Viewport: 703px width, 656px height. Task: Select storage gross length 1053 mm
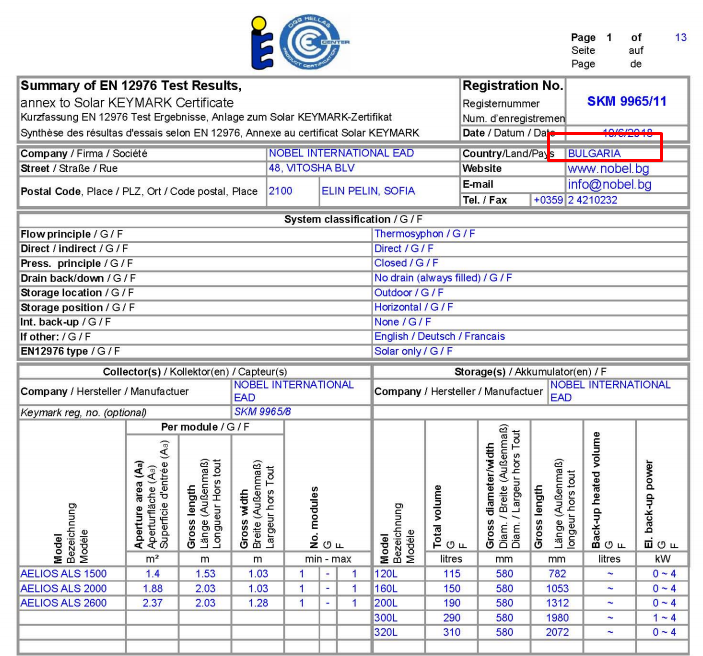[557, 588]
